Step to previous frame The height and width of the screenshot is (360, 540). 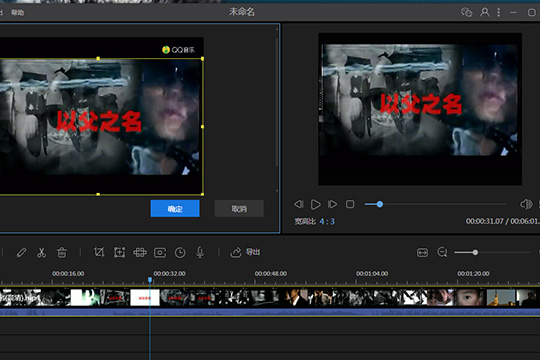coord(299,204)
